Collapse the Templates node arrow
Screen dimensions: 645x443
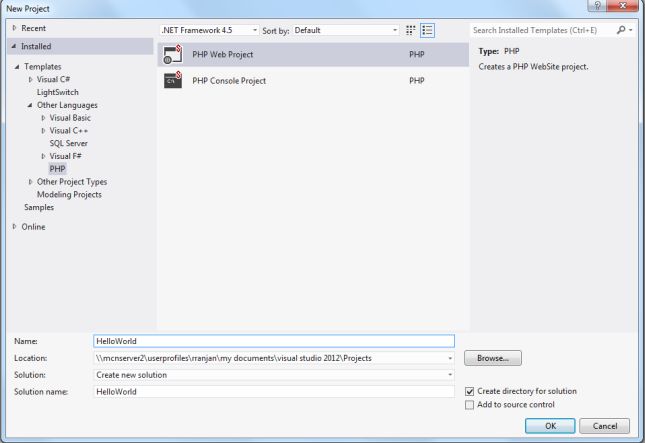17,67
